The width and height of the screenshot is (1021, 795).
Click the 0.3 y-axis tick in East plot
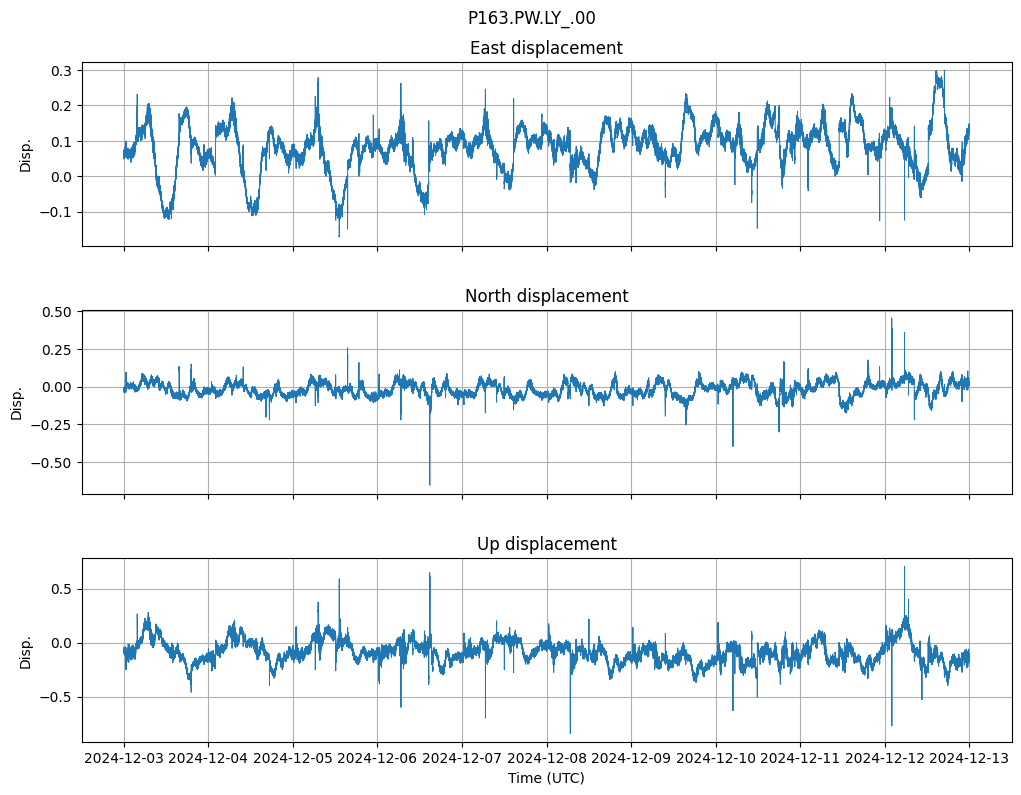point(63,71)
